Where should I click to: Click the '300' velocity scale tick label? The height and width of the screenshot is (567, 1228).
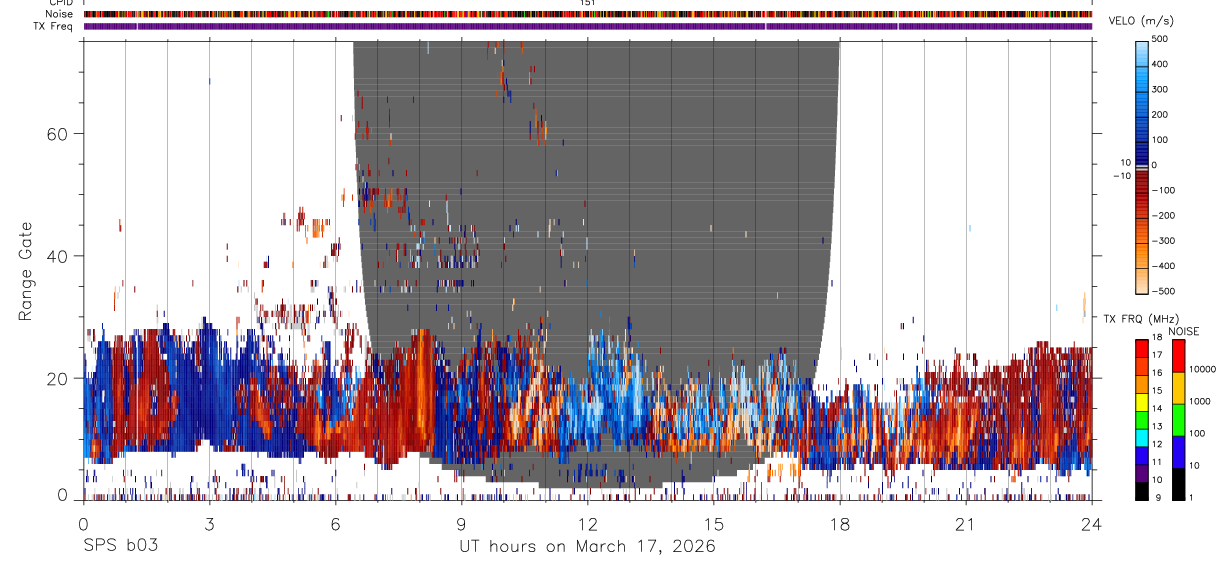point(1161,89)
